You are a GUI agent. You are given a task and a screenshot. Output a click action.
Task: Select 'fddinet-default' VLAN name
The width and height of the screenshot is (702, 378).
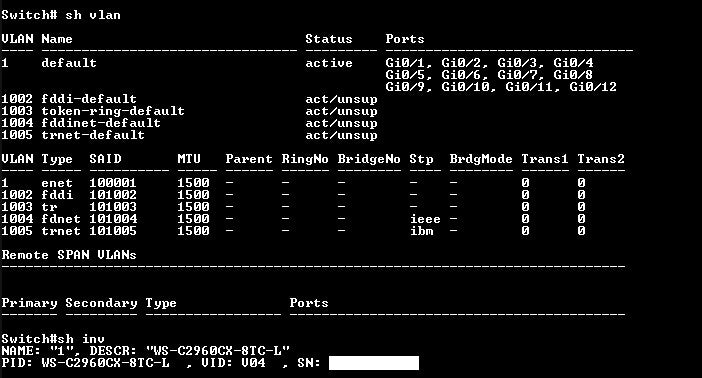pos(101,123)
